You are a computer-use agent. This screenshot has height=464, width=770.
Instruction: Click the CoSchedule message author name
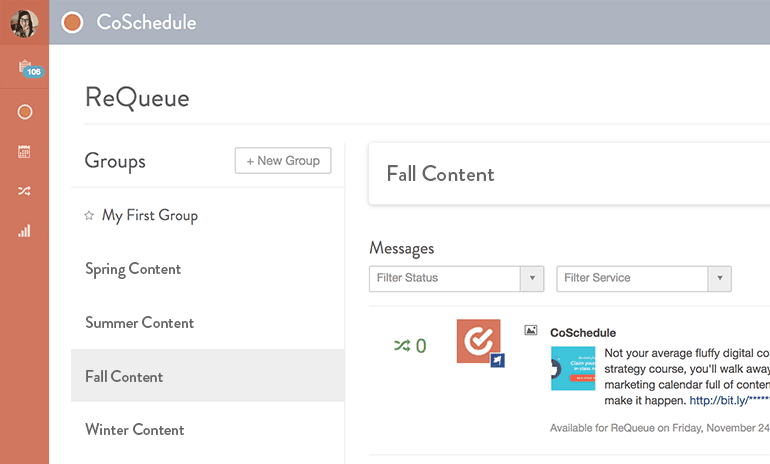point(583,332)
